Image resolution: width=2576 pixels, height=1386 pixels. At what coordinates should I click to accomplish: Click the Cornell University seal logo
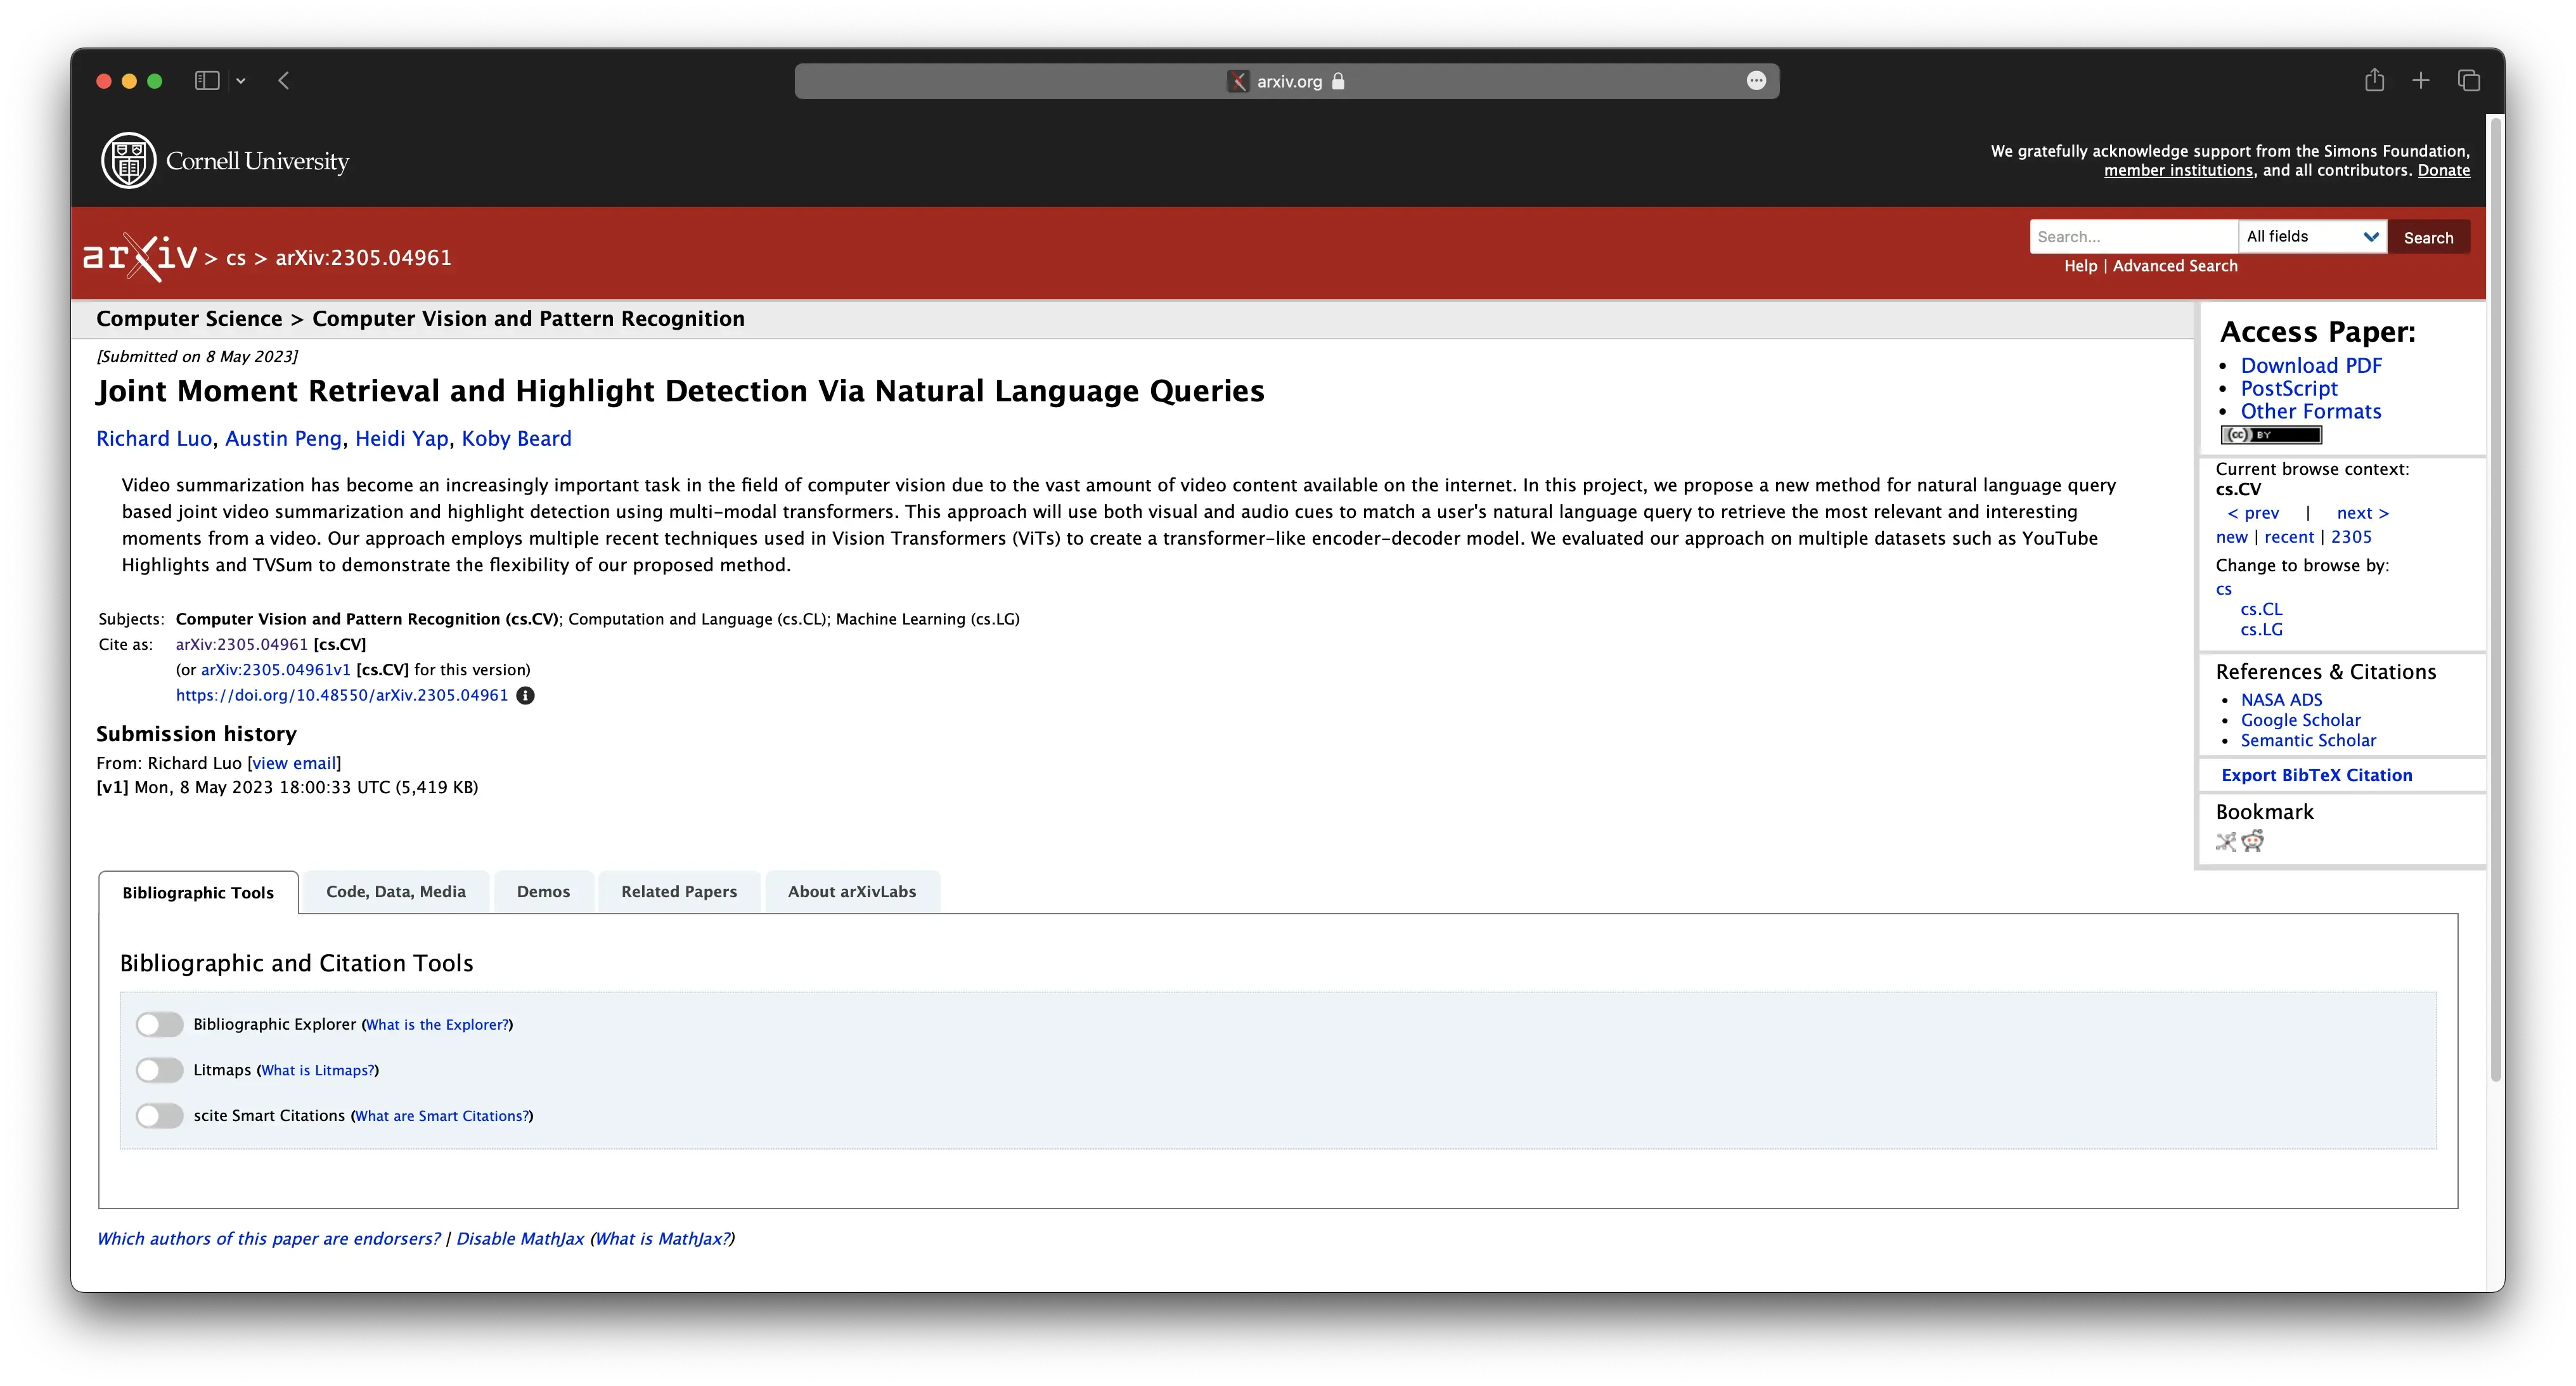coord(129,160)
